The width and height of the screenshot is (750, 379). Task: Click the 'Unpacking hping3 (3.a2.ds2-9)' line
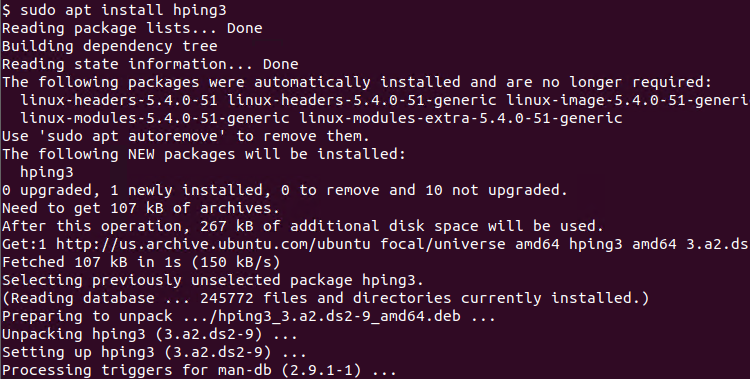coord(150,334)
